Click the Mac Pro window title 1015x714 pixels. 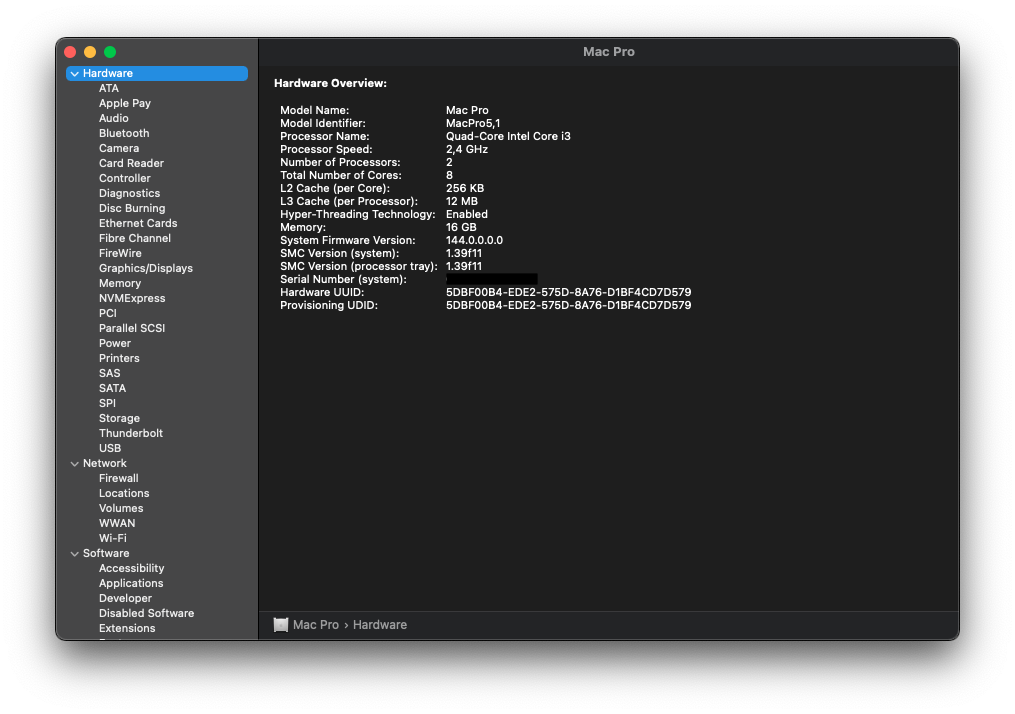[x=608, y=52]
